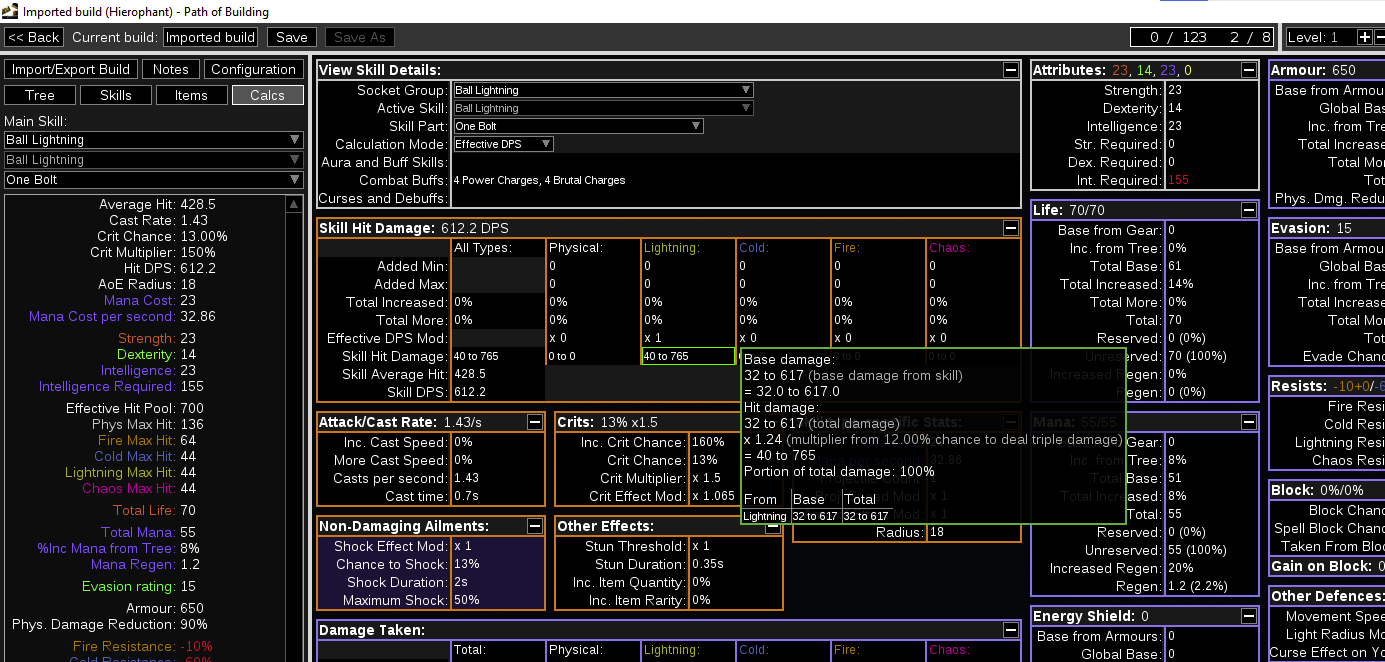1385x662 pixels.
Task: Click the Lightning Effective DPS Mod x 1
Action: click(x=653, y=338)
